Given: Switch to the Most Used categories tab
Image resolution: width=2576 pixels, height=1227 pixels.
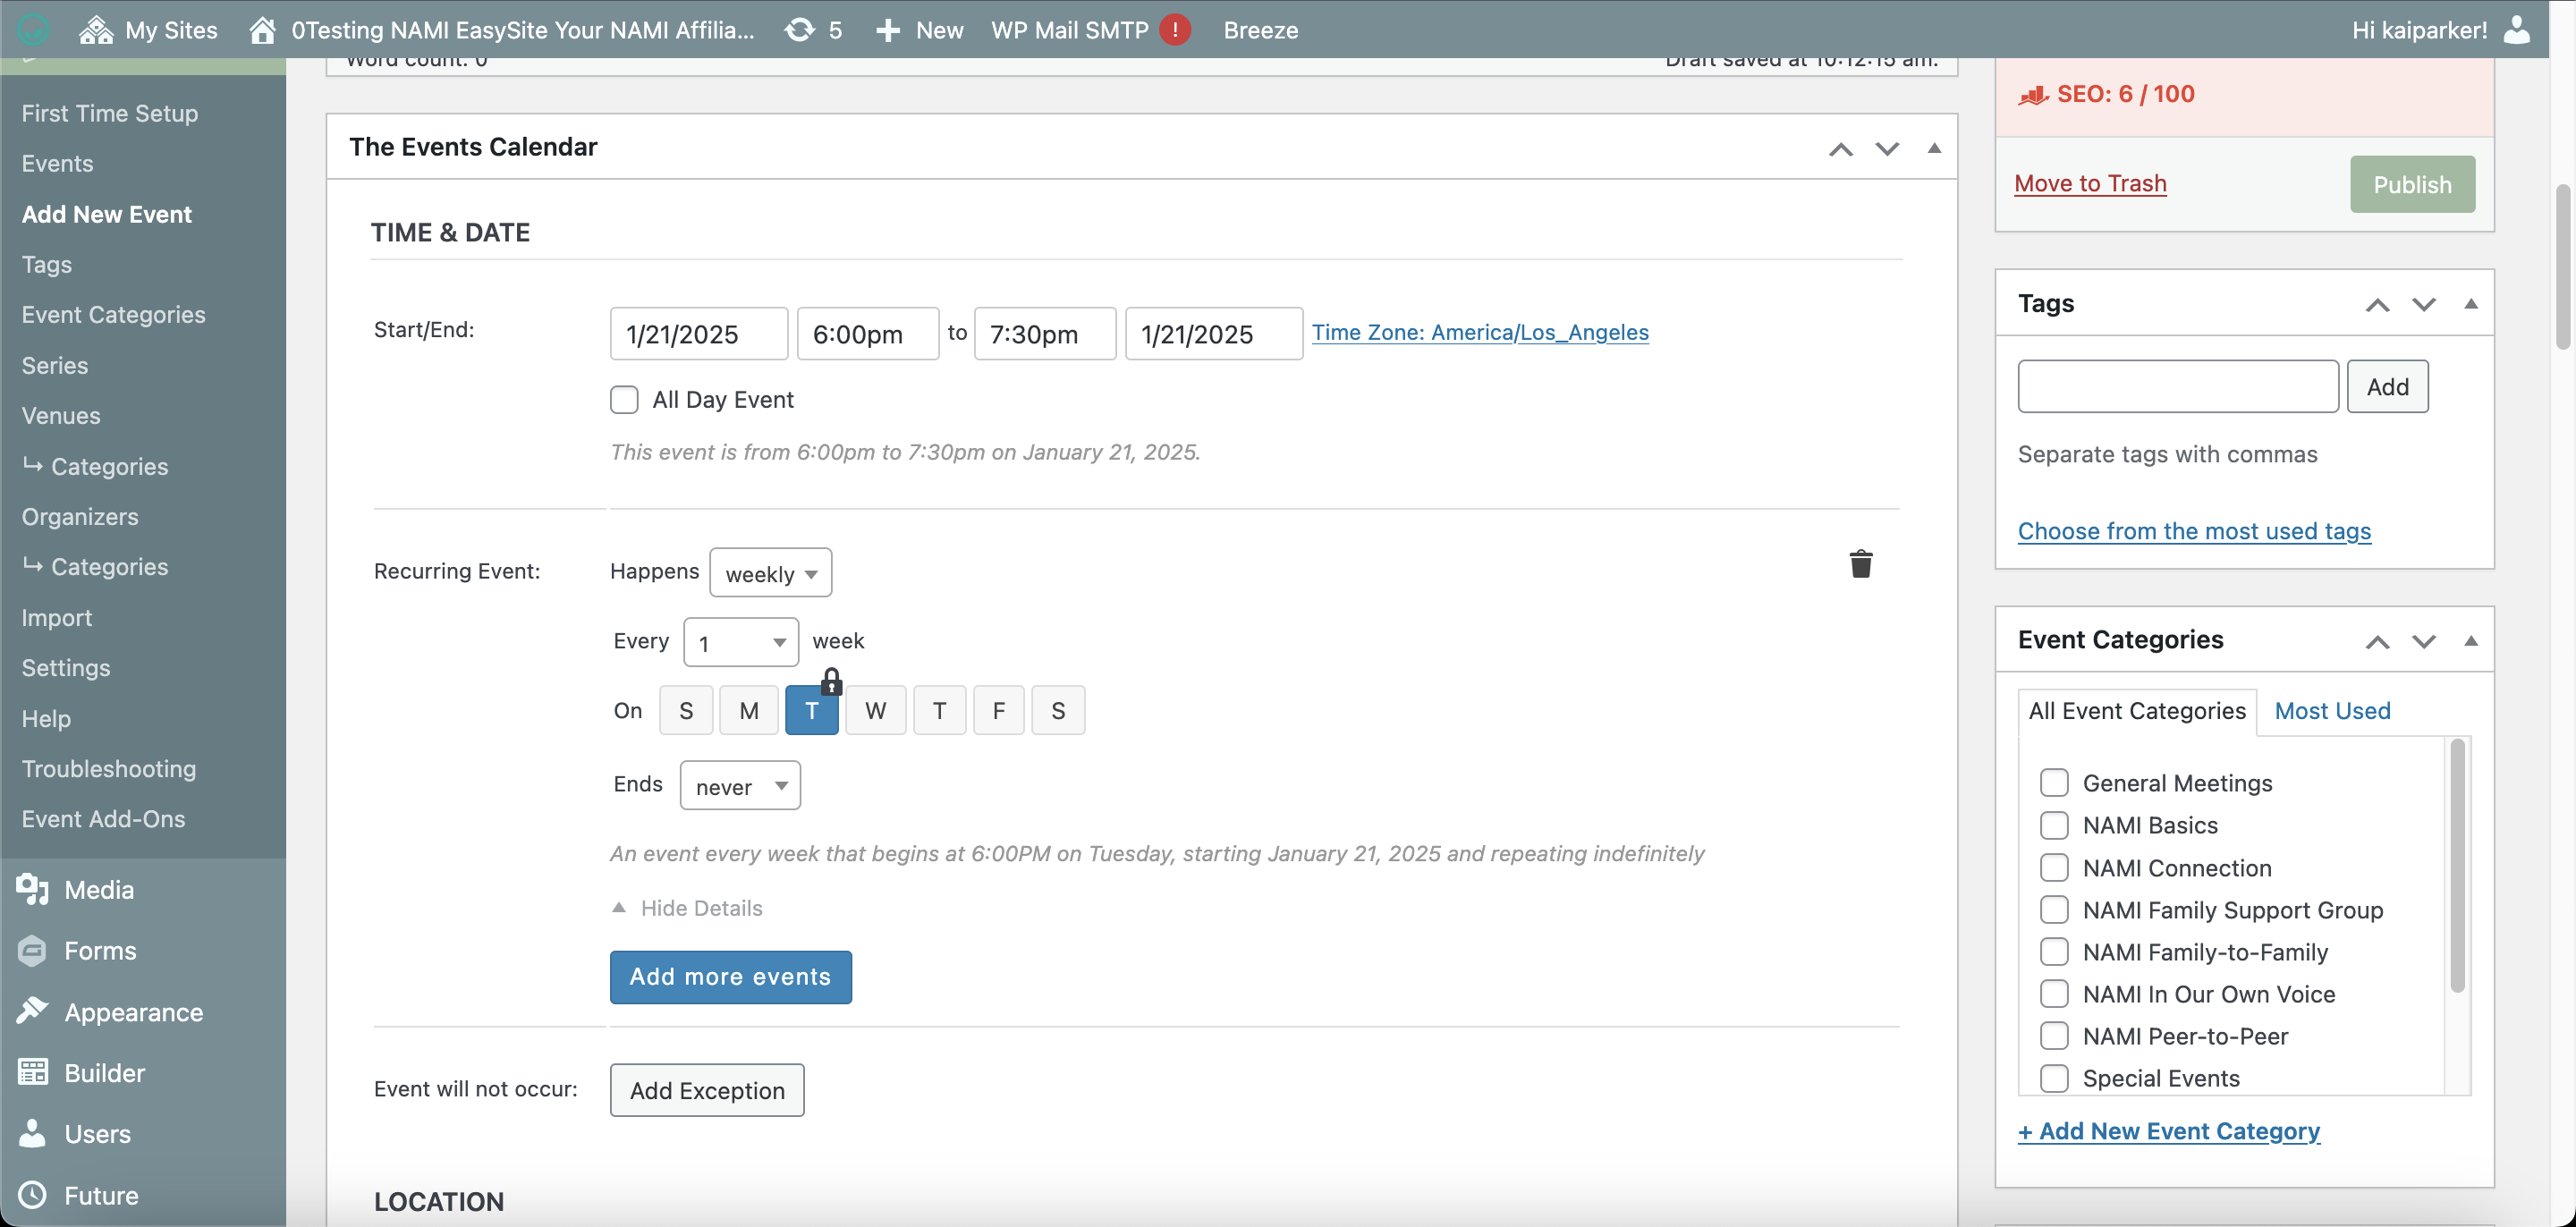Looking at the screenshot, I should pyautogui.click(x=2332, y=711).
